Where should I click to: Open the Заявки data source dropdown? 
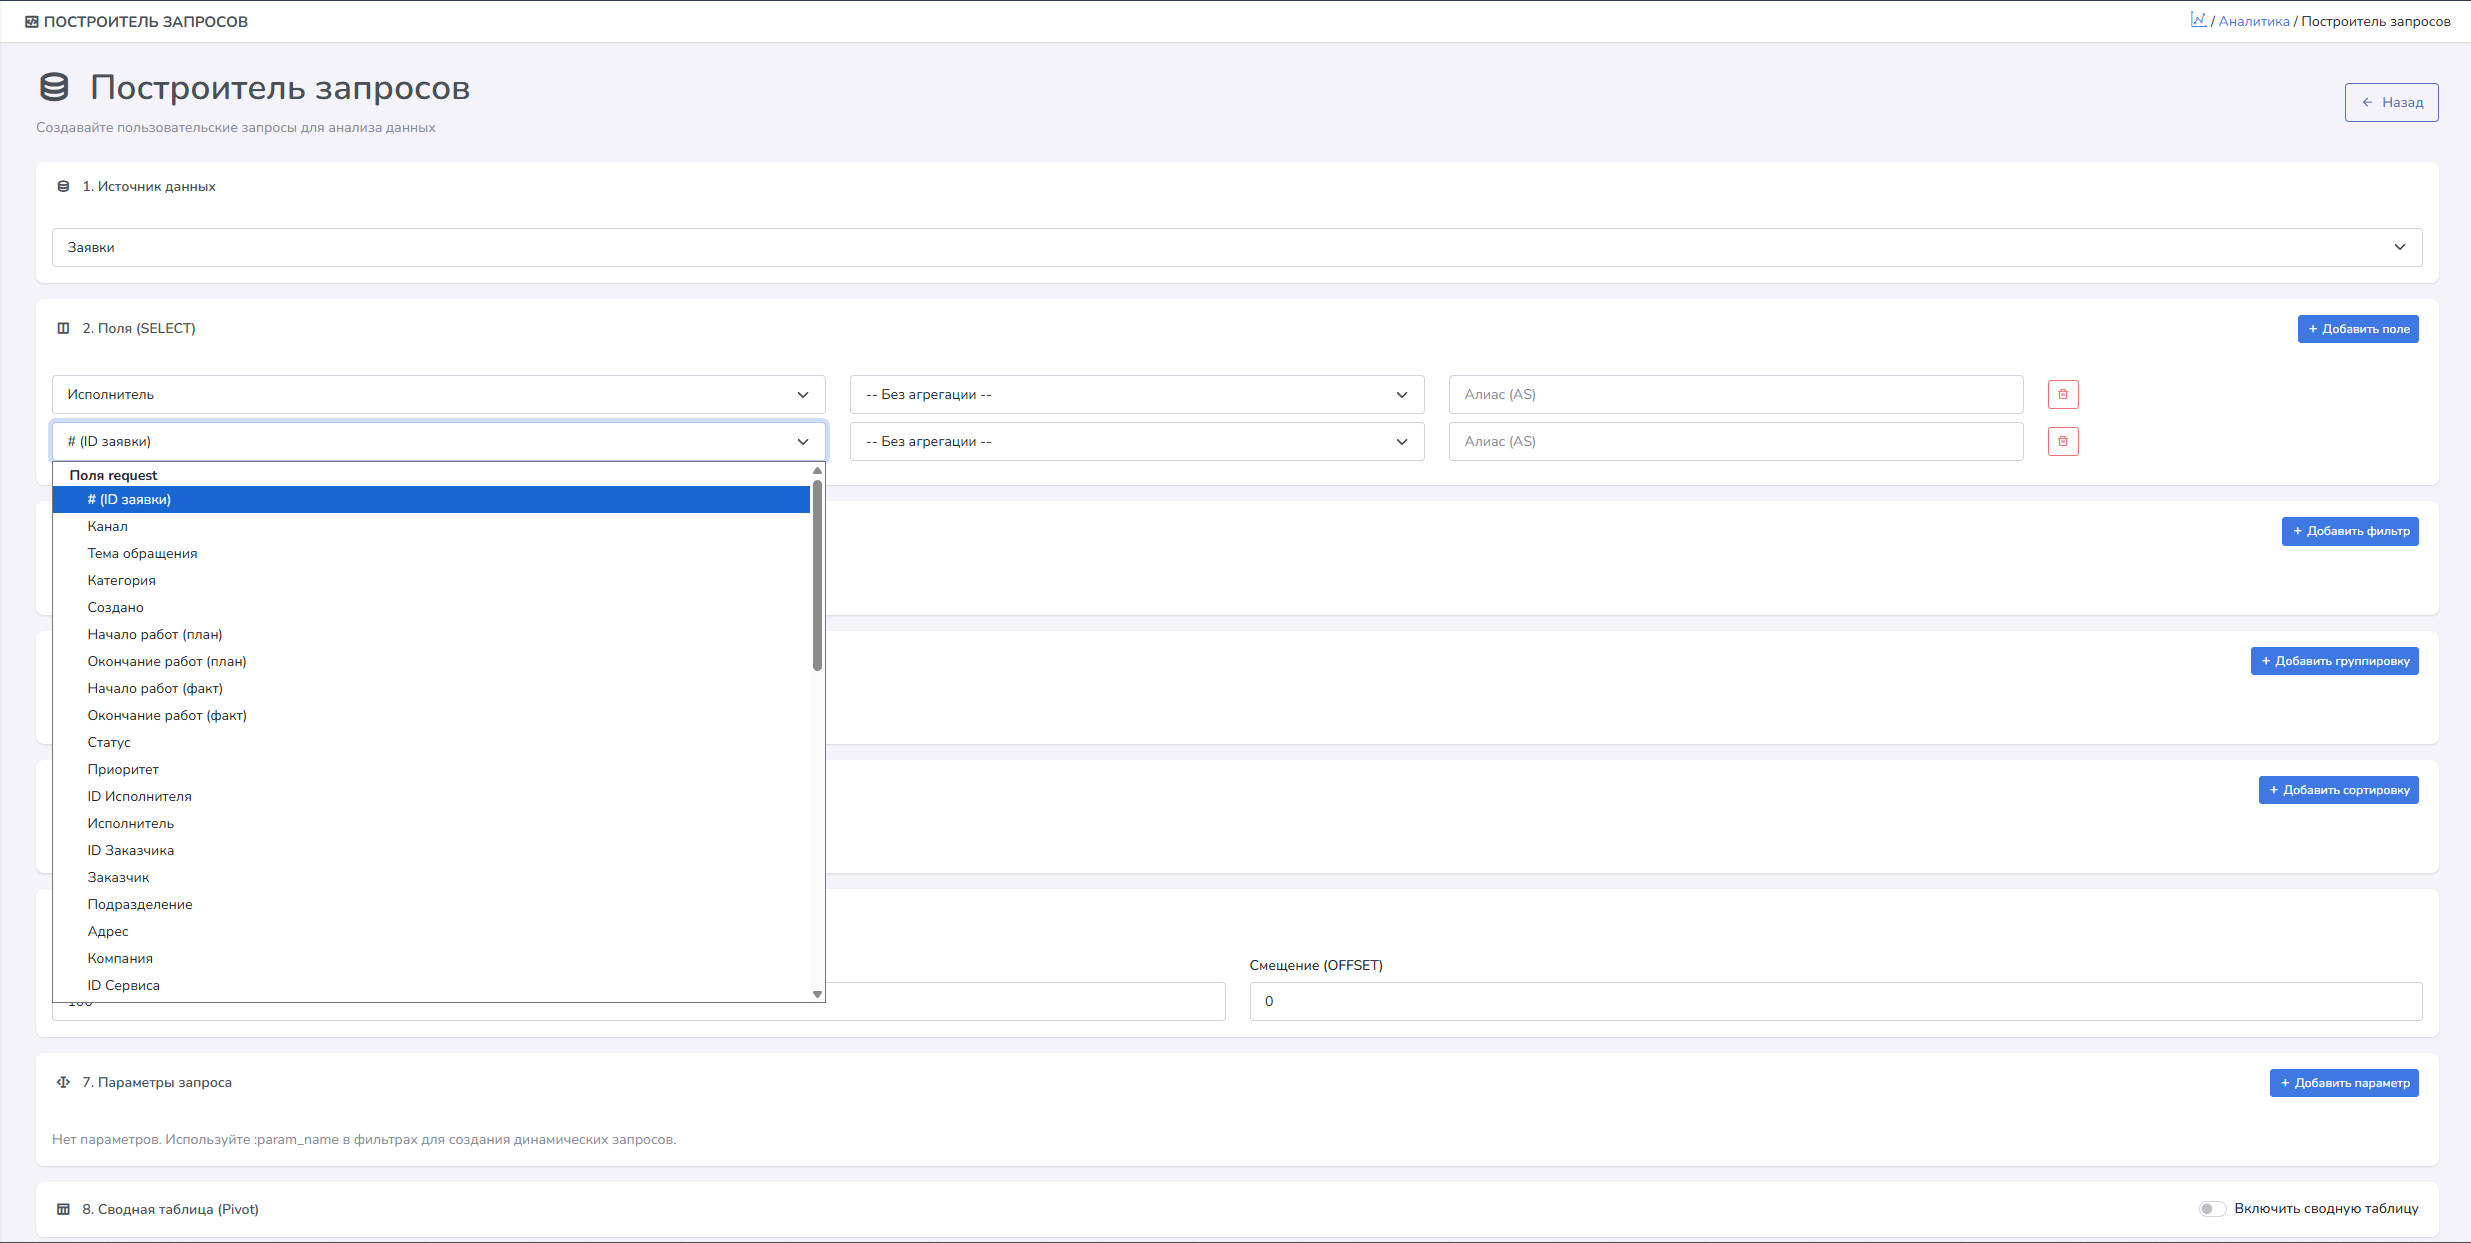[1236, 247]
